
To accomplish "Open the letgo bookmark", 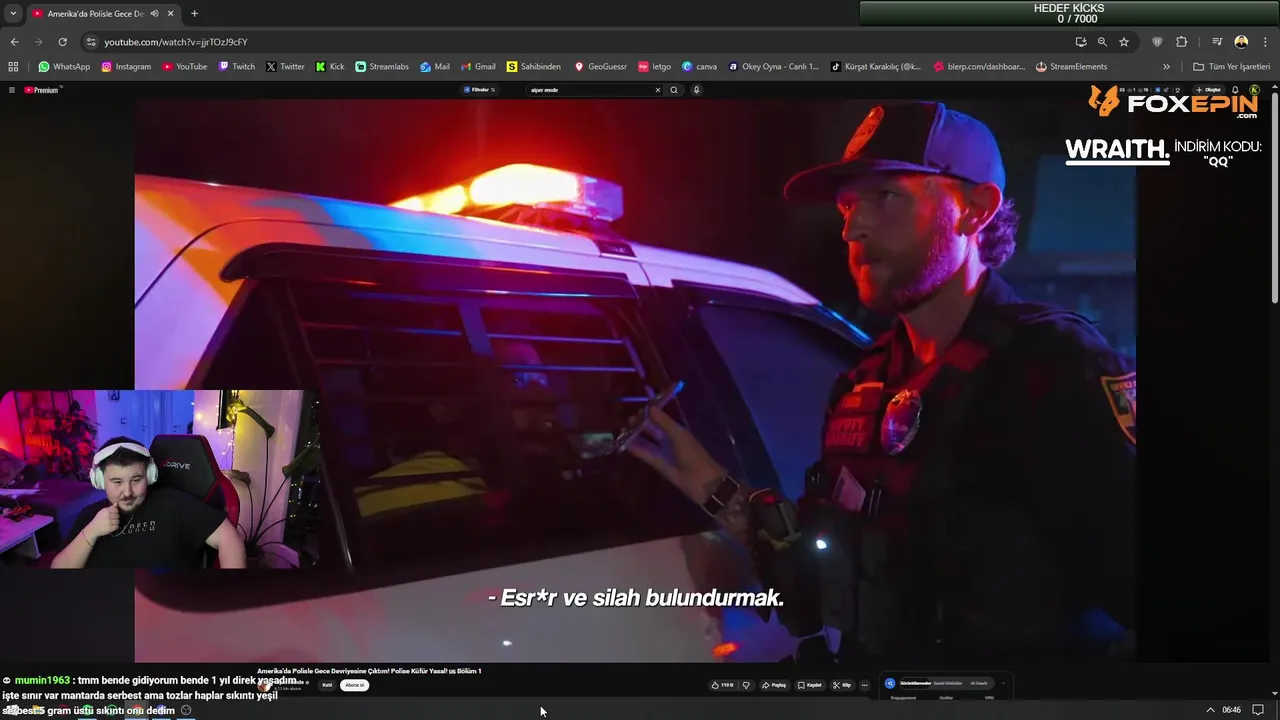I will 655,67.
